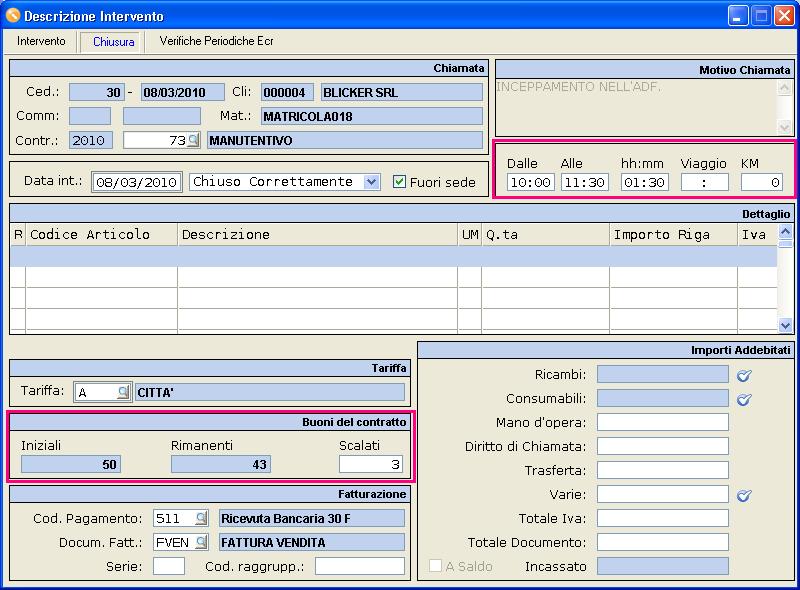Click the Docum. Fatt. code field
The image size is (800, 590).
click(174, 542)
